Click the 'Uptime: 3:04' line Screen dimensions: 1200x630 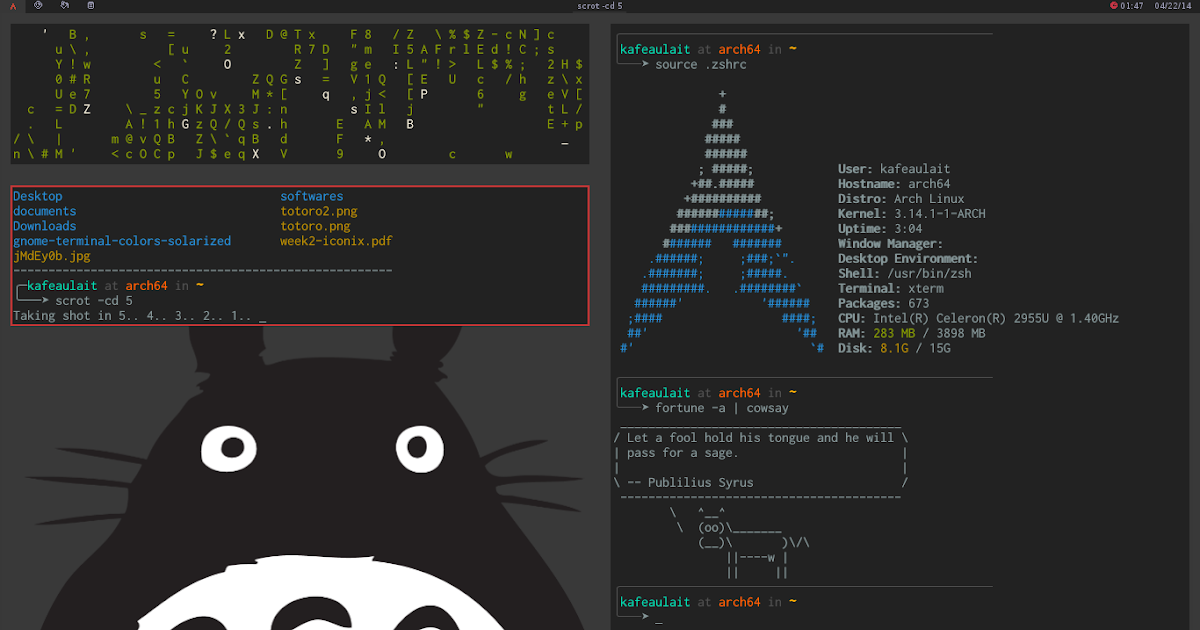[880, 229]
